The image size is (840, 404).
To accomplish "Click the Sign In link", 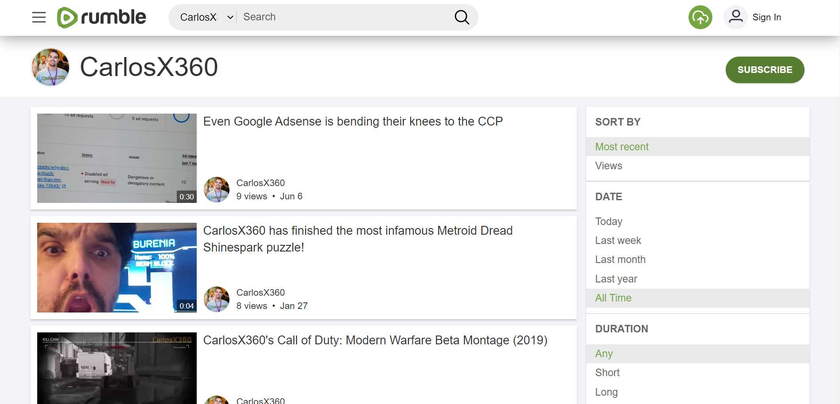I will coord(767,17).
